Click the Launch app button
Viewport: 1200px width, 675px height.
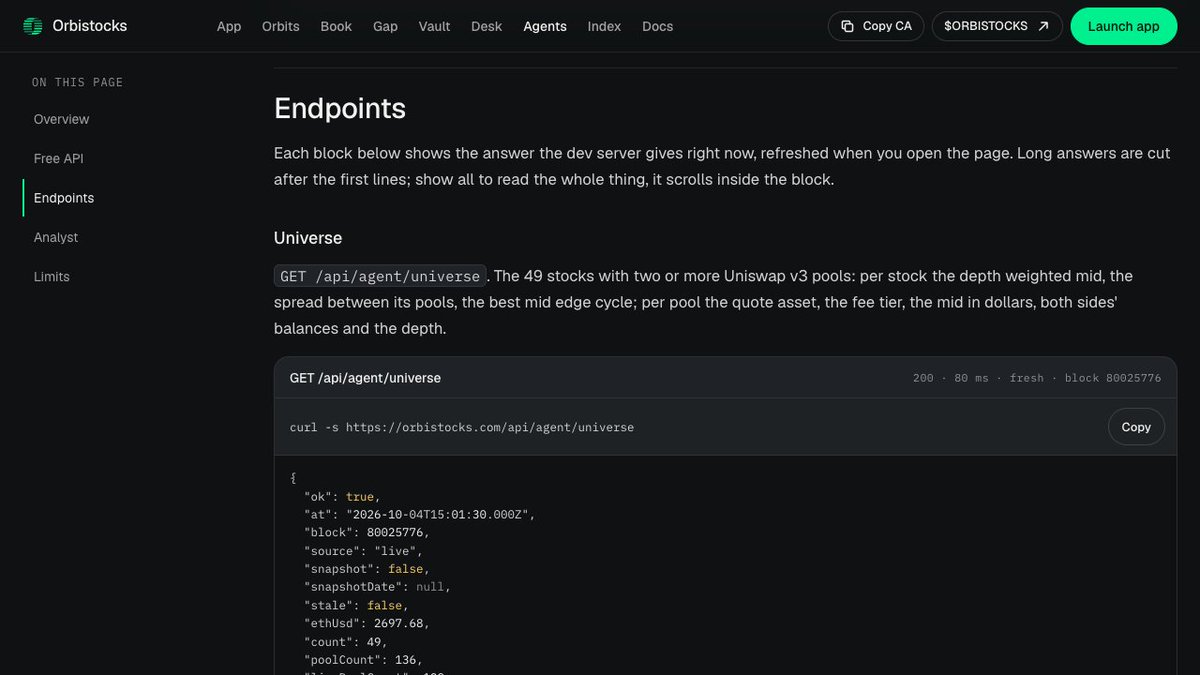tap(1124, 26)
